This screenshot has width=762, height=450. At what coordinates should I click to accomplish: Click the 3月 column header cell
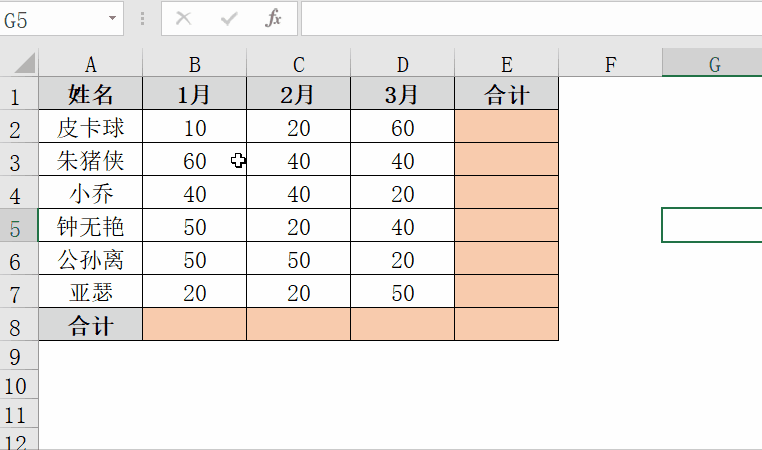[x=403, y=95]
